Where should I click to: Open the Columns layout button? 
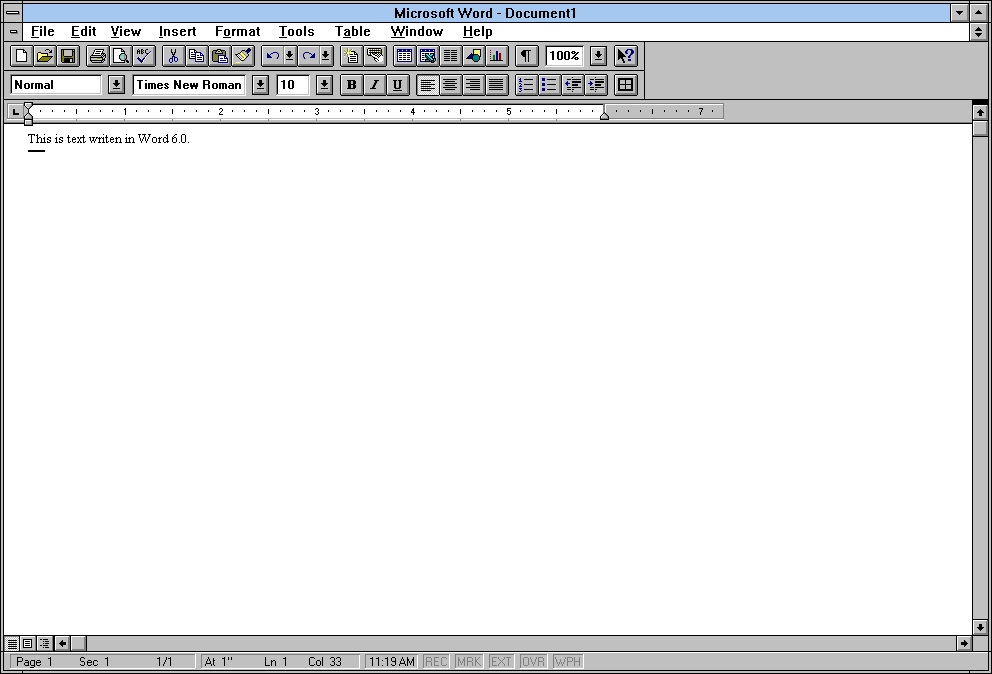450,56
